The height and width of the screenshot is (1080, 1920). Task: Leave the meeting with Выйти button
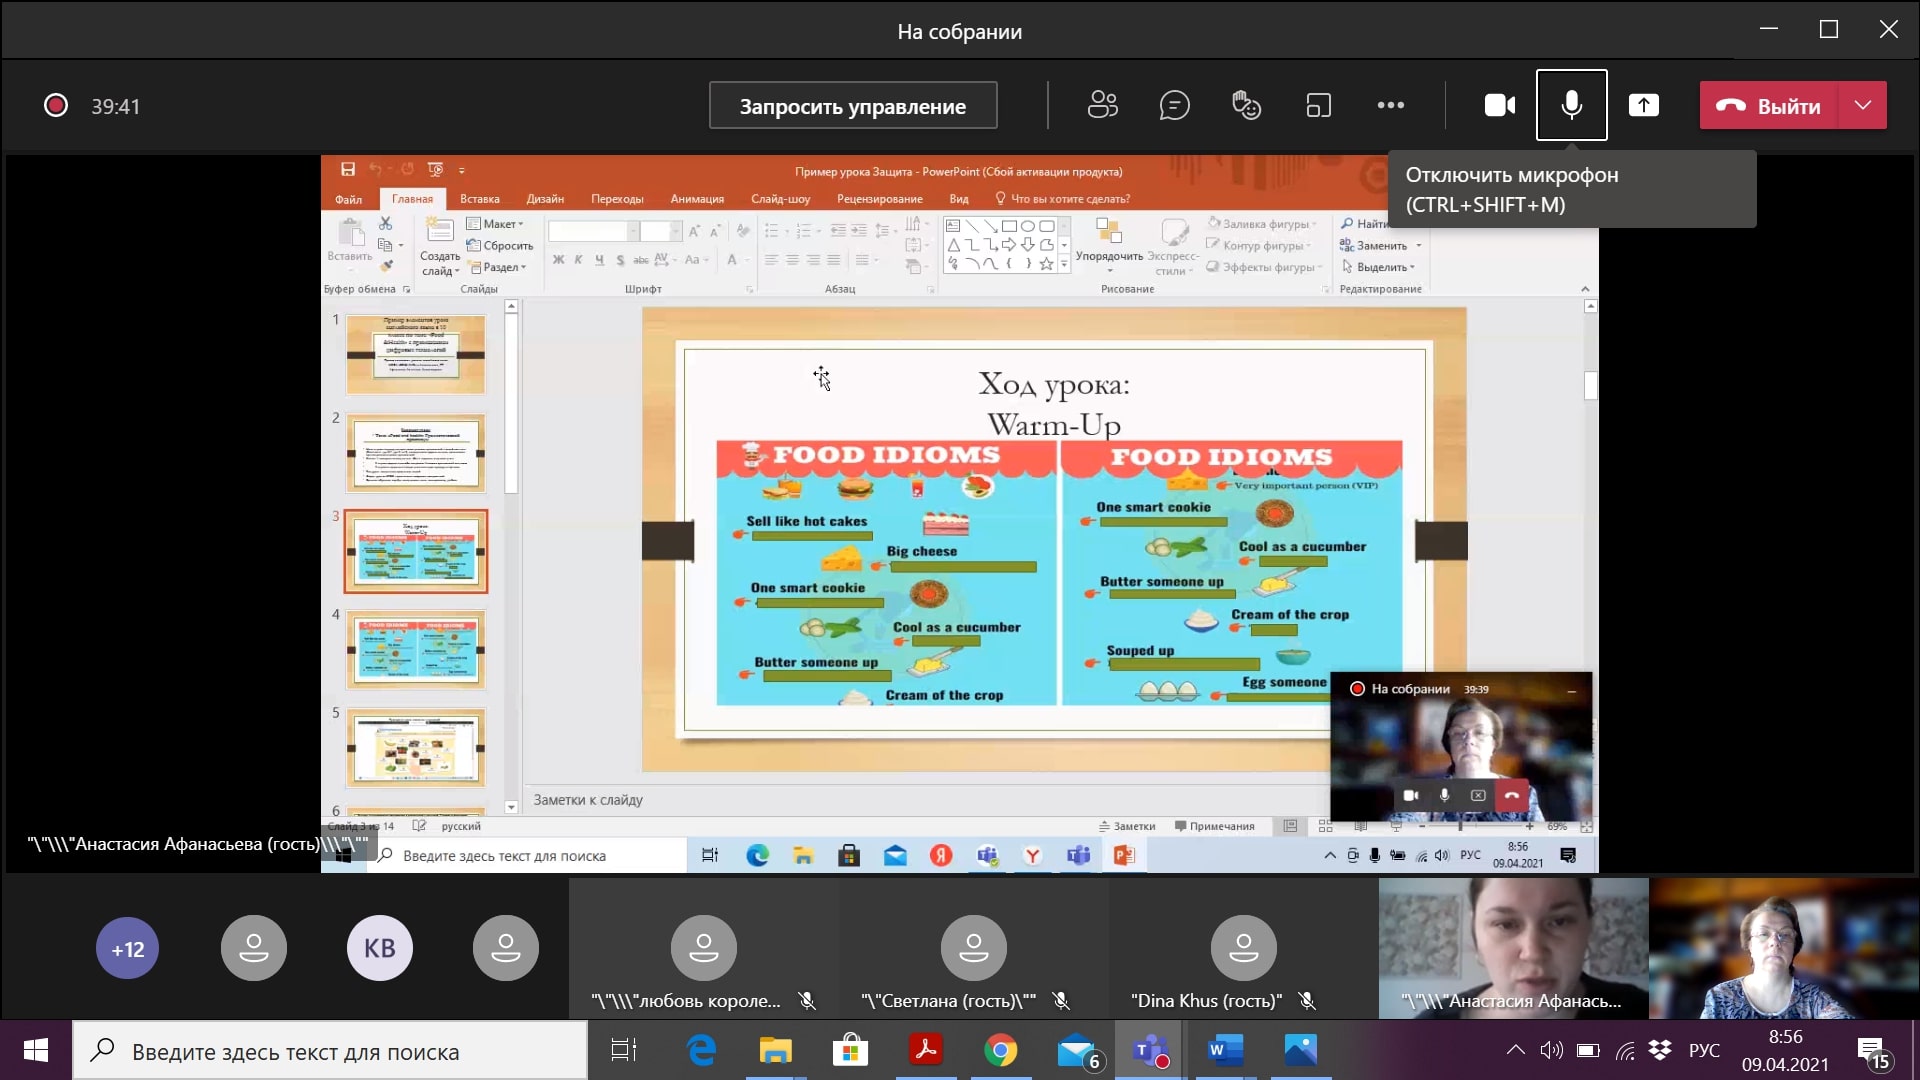tap(1768, 106)
